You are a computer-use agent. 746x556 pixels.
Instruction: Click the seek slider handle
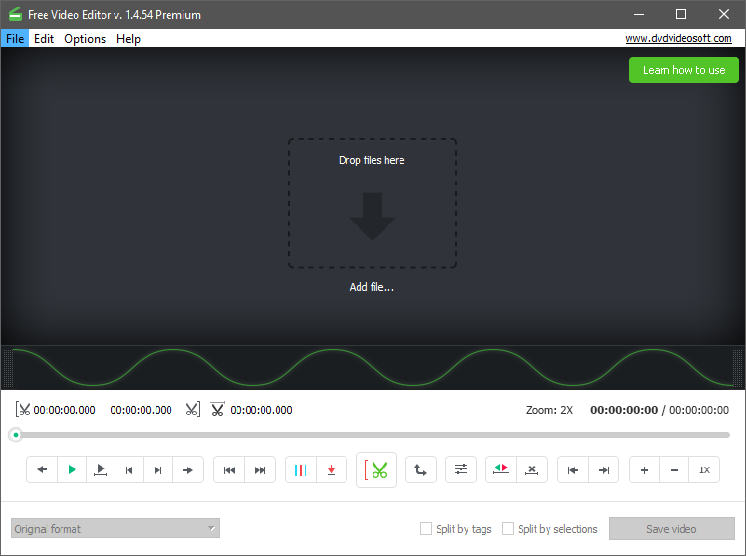tap(16, 435)
